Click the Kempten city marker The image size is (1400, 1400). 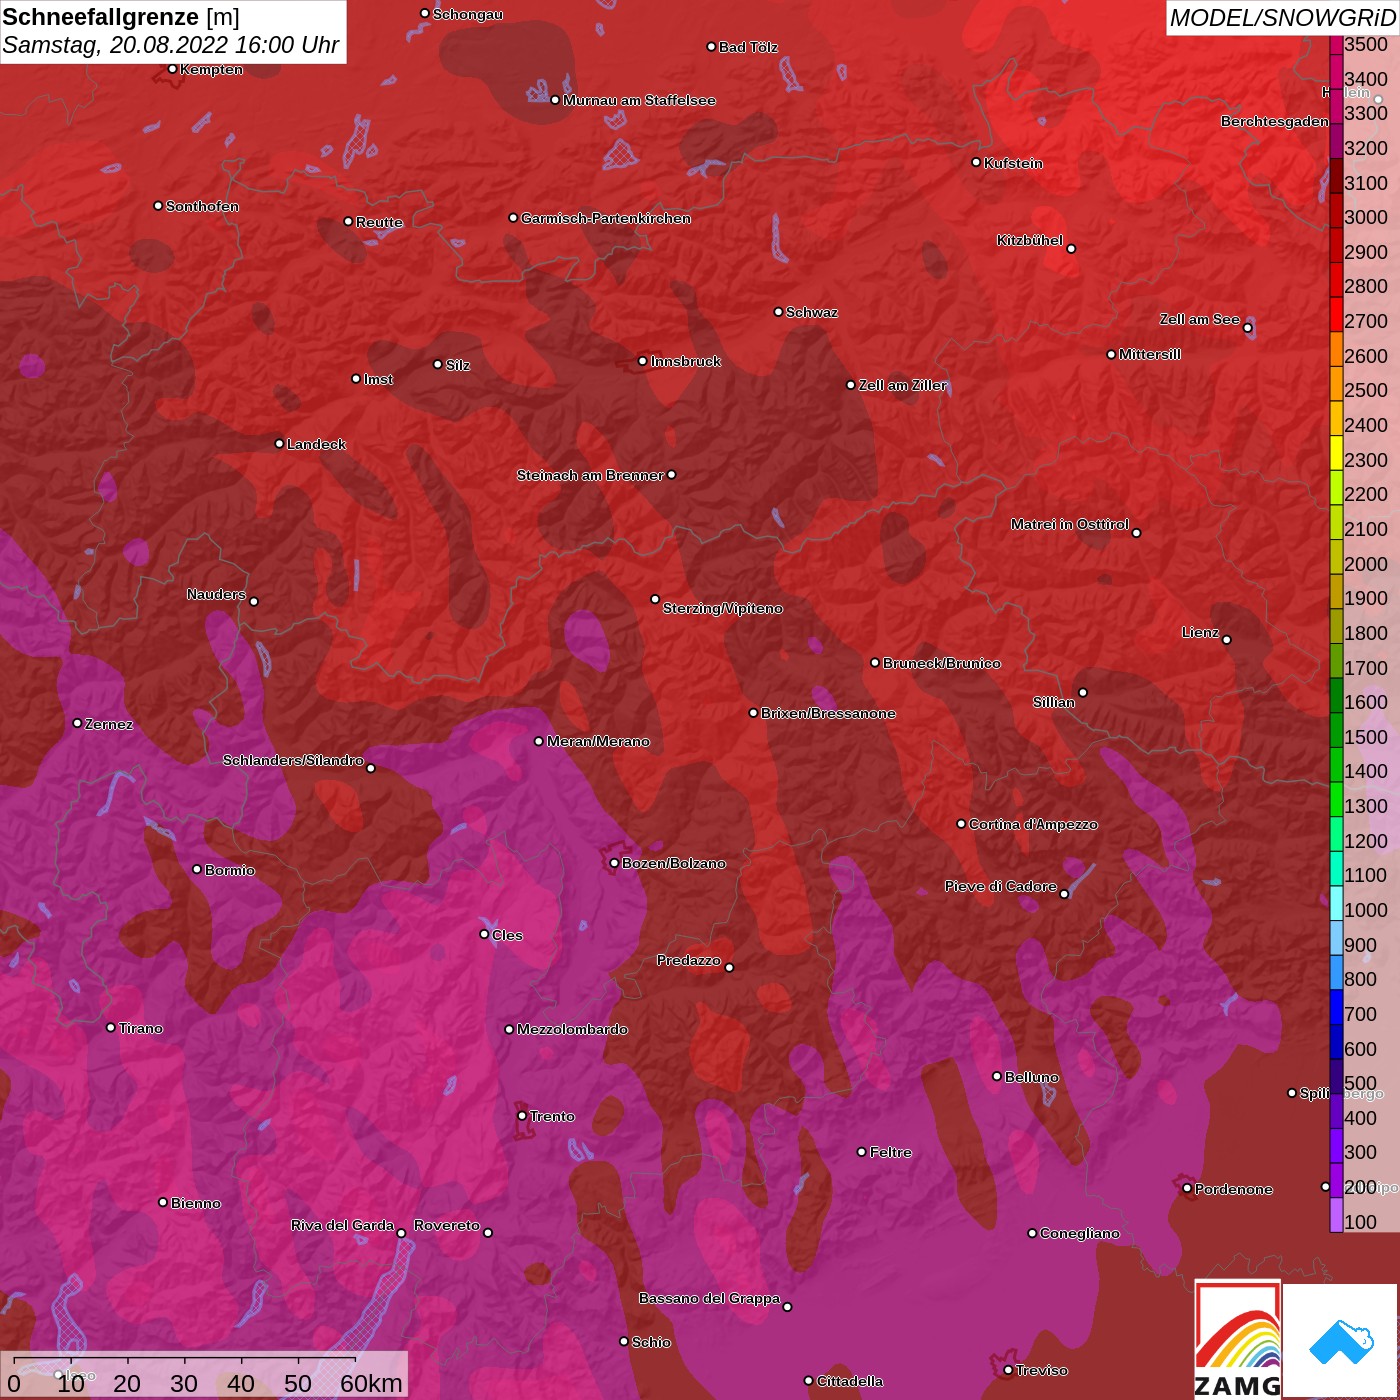click(x=172, y=69)
